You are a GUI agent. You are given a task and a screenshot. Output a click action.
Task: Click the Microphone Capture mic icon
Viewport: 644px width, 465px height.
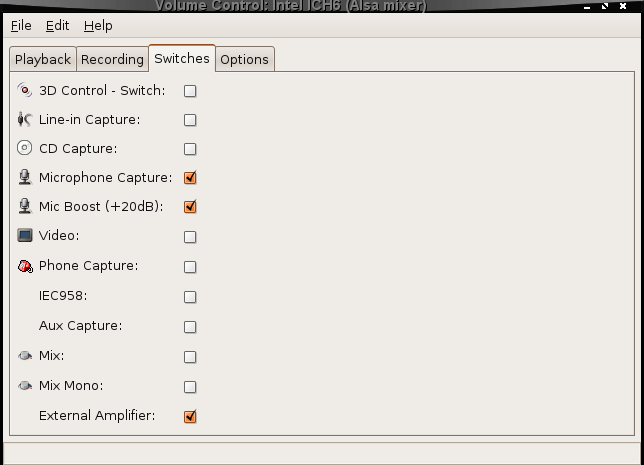25,177
